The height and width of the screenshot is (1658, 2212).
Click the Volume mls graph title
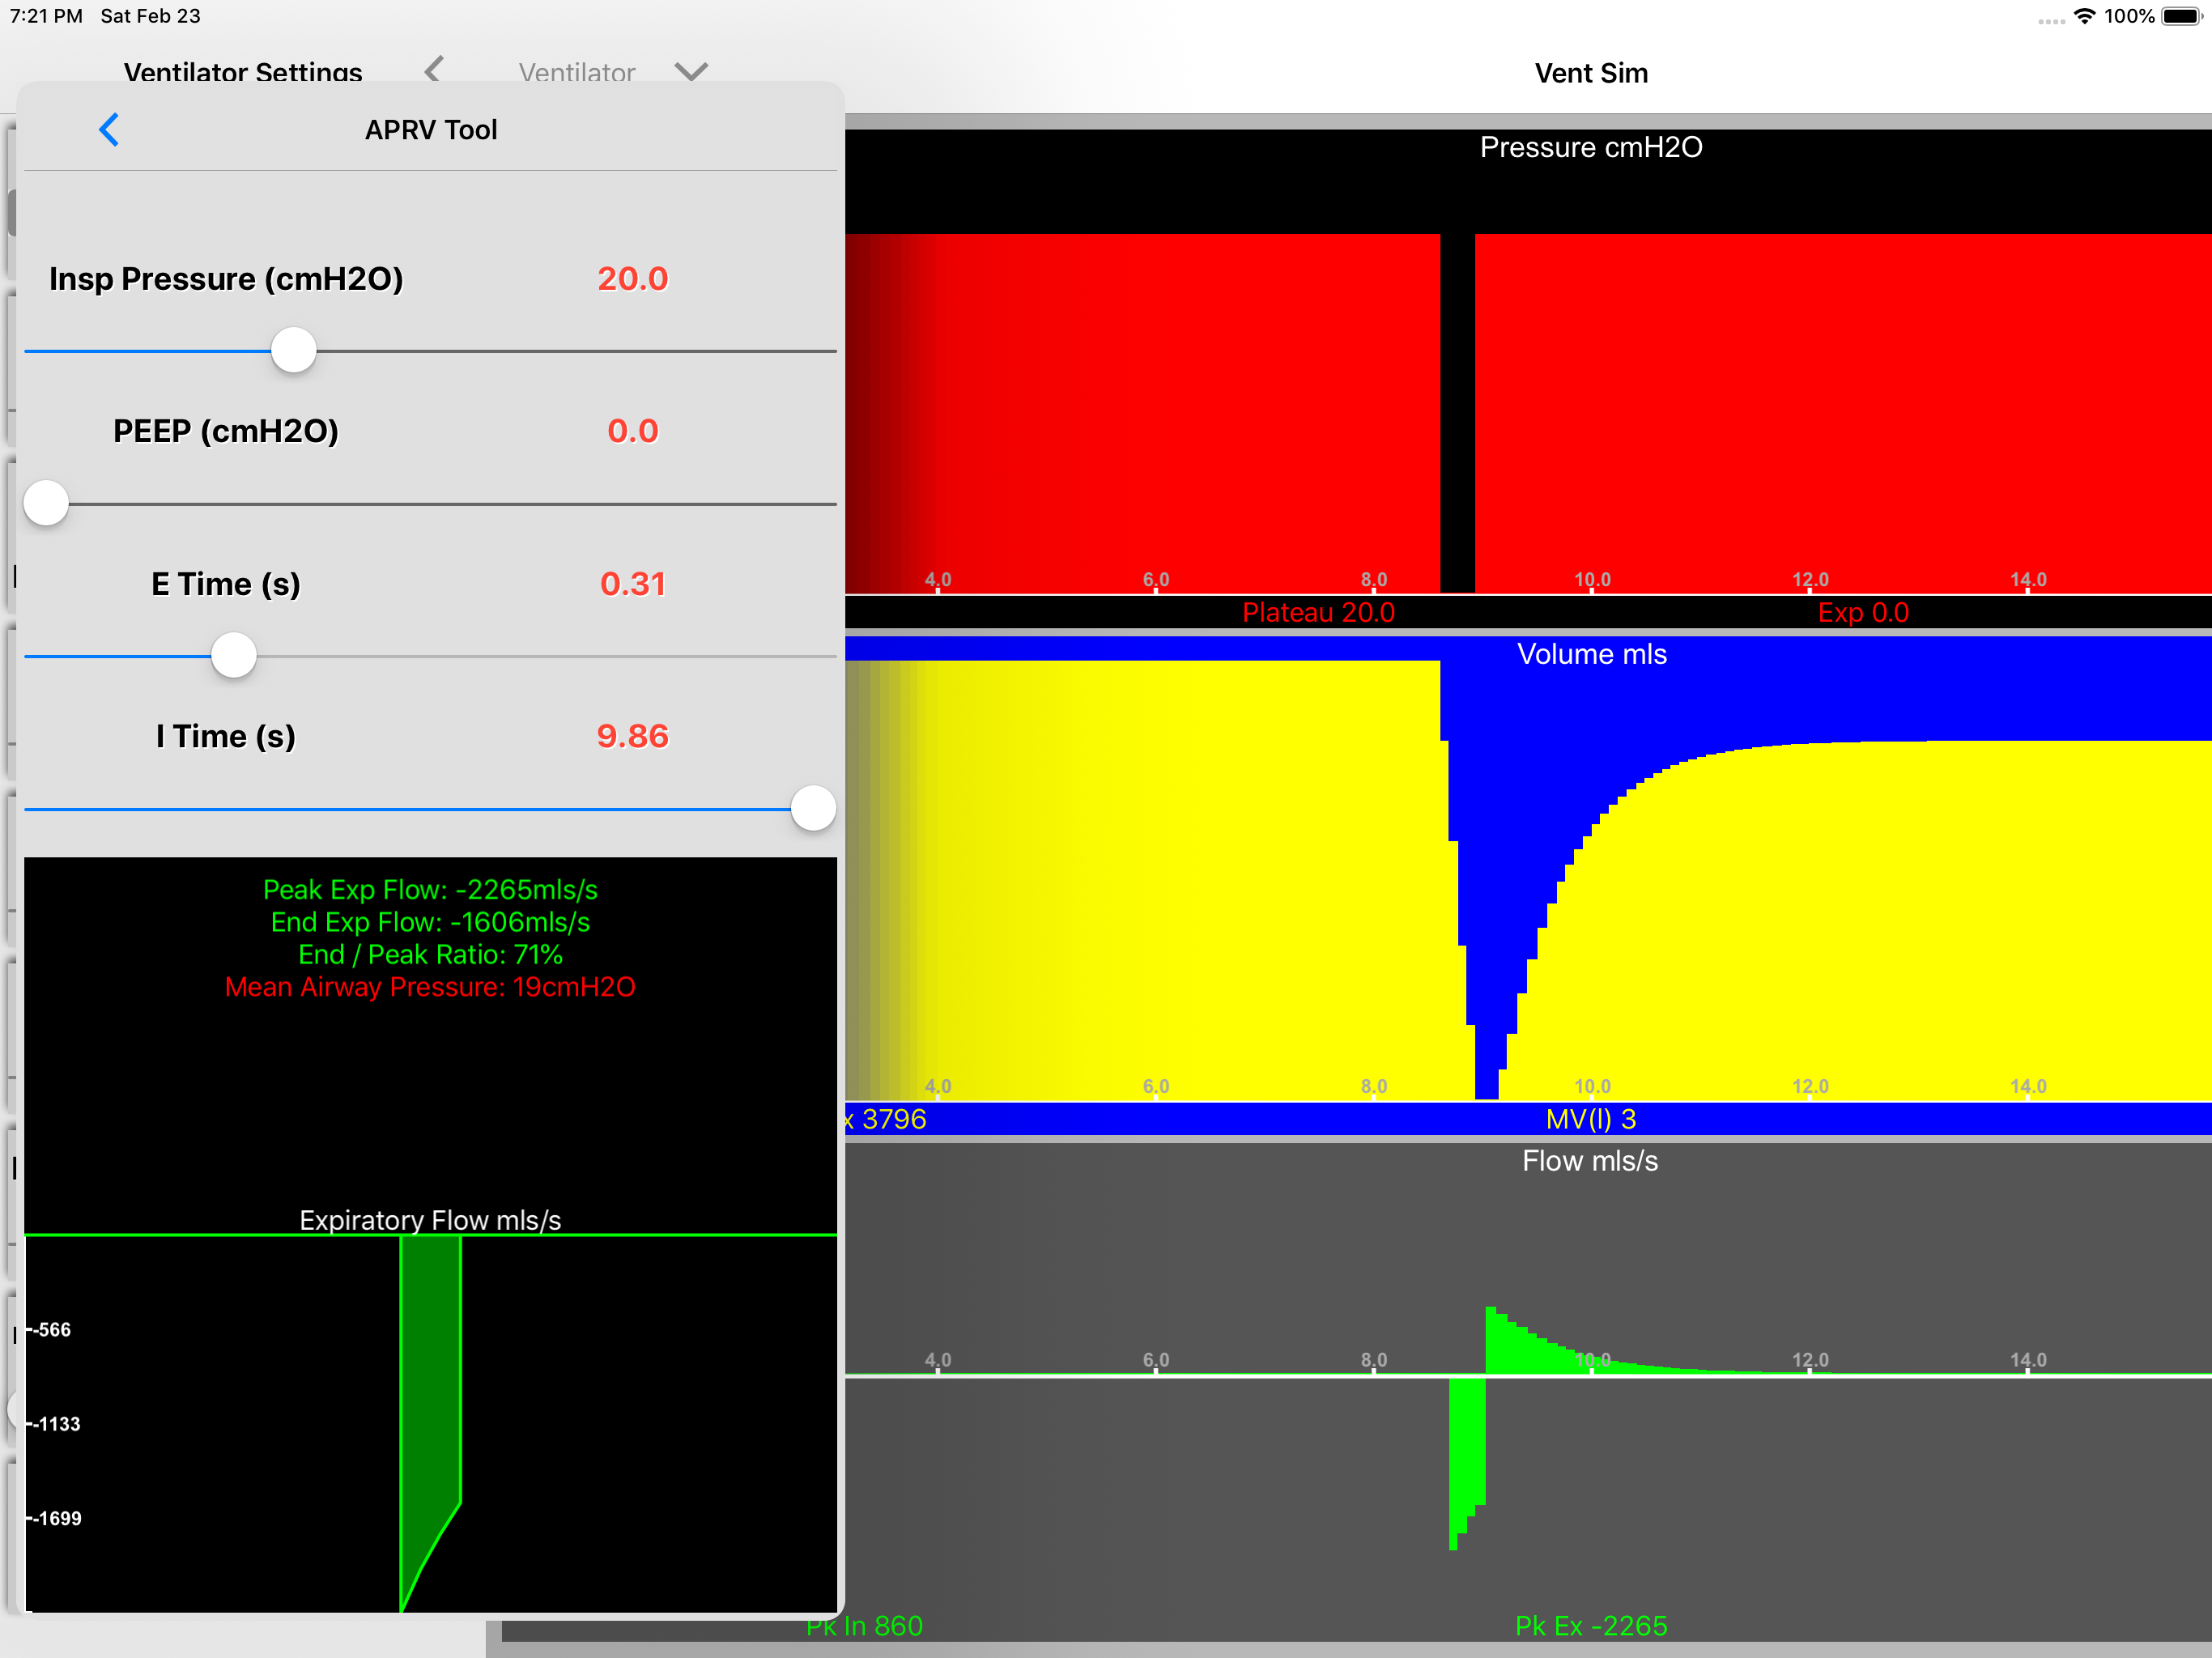[x=1591, y=655]
